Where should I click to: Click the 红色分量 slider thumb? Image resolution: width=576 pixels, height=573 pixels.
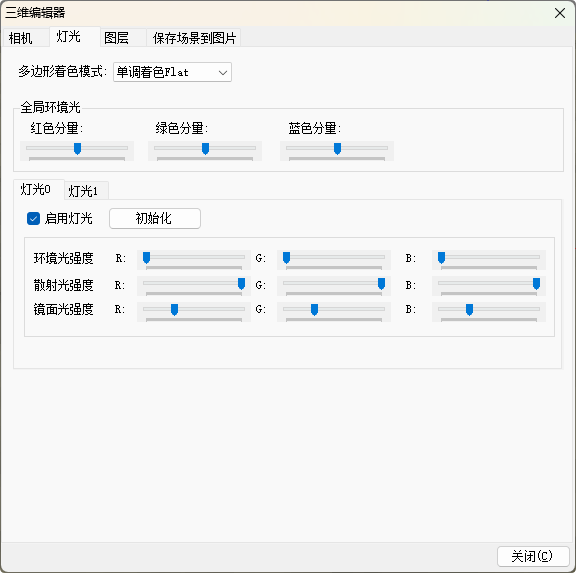click(x=77, y=148)
